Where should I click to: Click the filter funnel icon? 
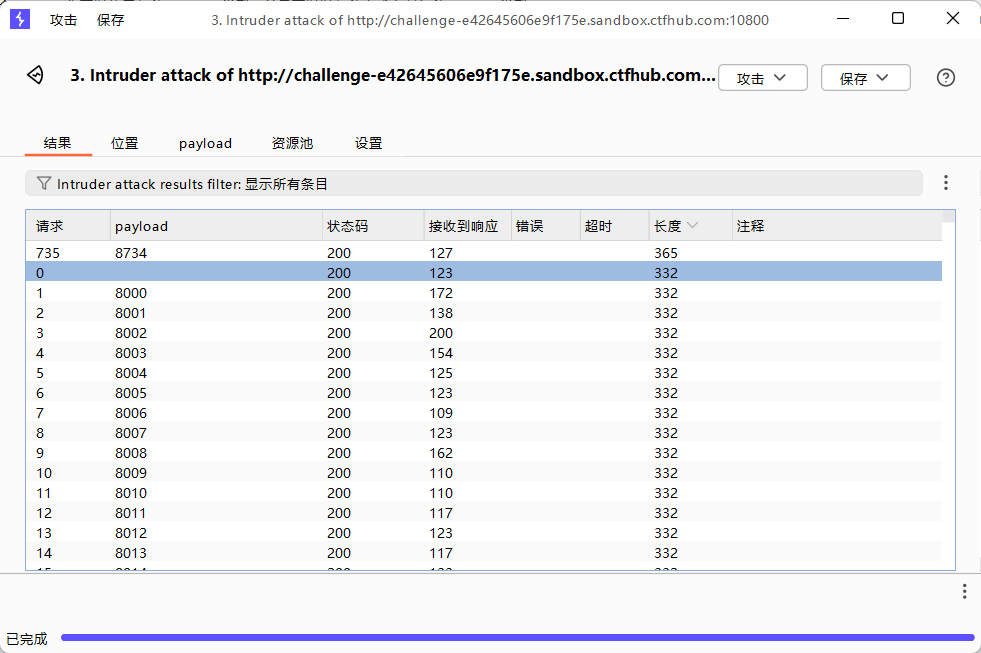click(x=43, y=183)
